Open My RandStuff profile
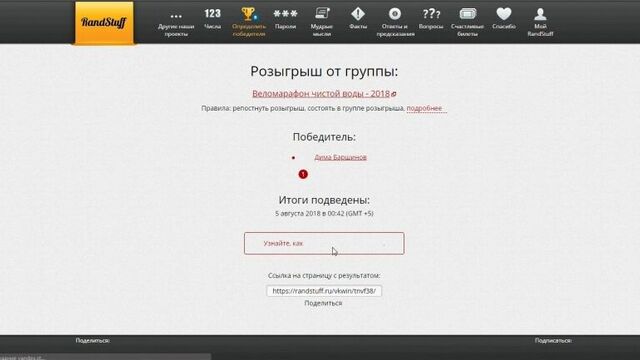640x360 pixels. (540, 22)
